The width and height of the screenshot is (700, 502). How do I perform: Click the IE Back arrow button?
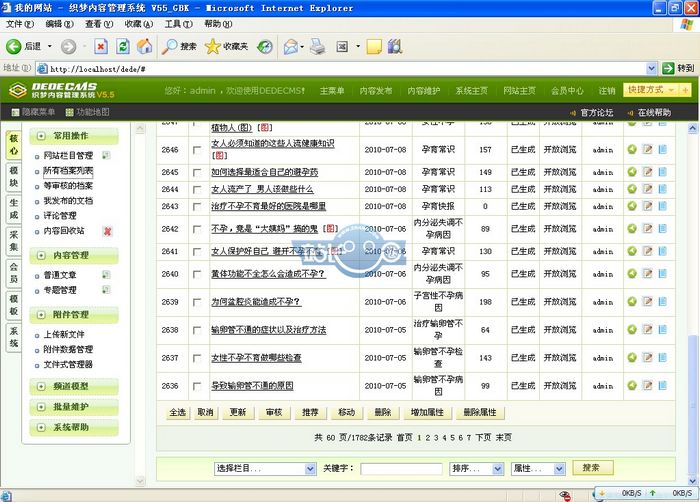click(14, 46)
